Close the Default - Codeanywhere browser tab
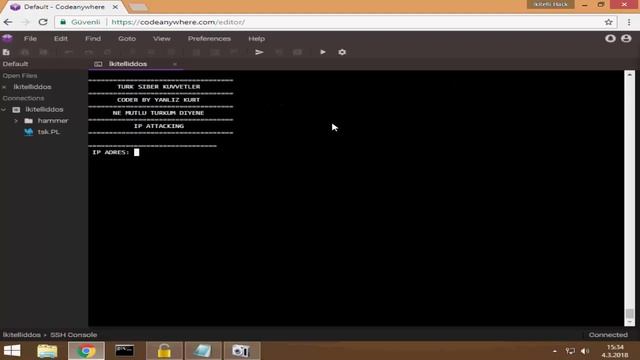 pyautogui.click(x=115, y=7)
